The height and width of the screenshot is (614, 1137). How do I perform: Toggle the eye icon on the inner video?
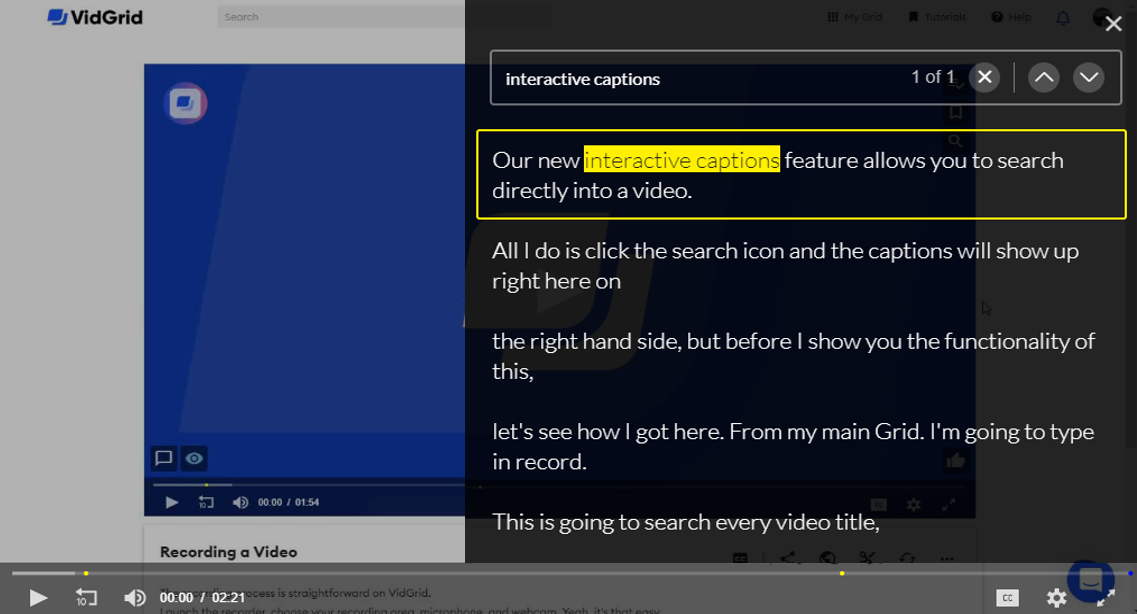(194, 458)
